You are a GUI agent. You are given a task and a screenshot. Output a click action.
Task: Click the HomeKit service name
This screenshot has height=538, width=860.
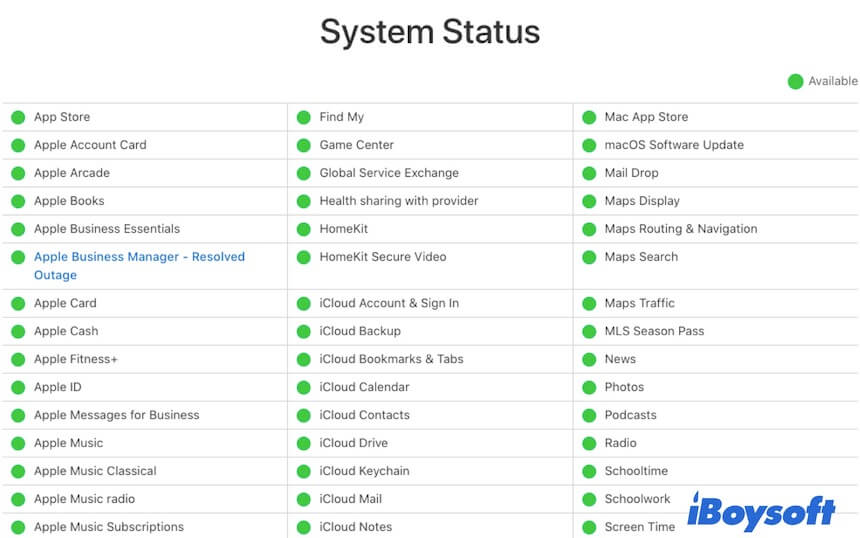click(x=343, y=229)
